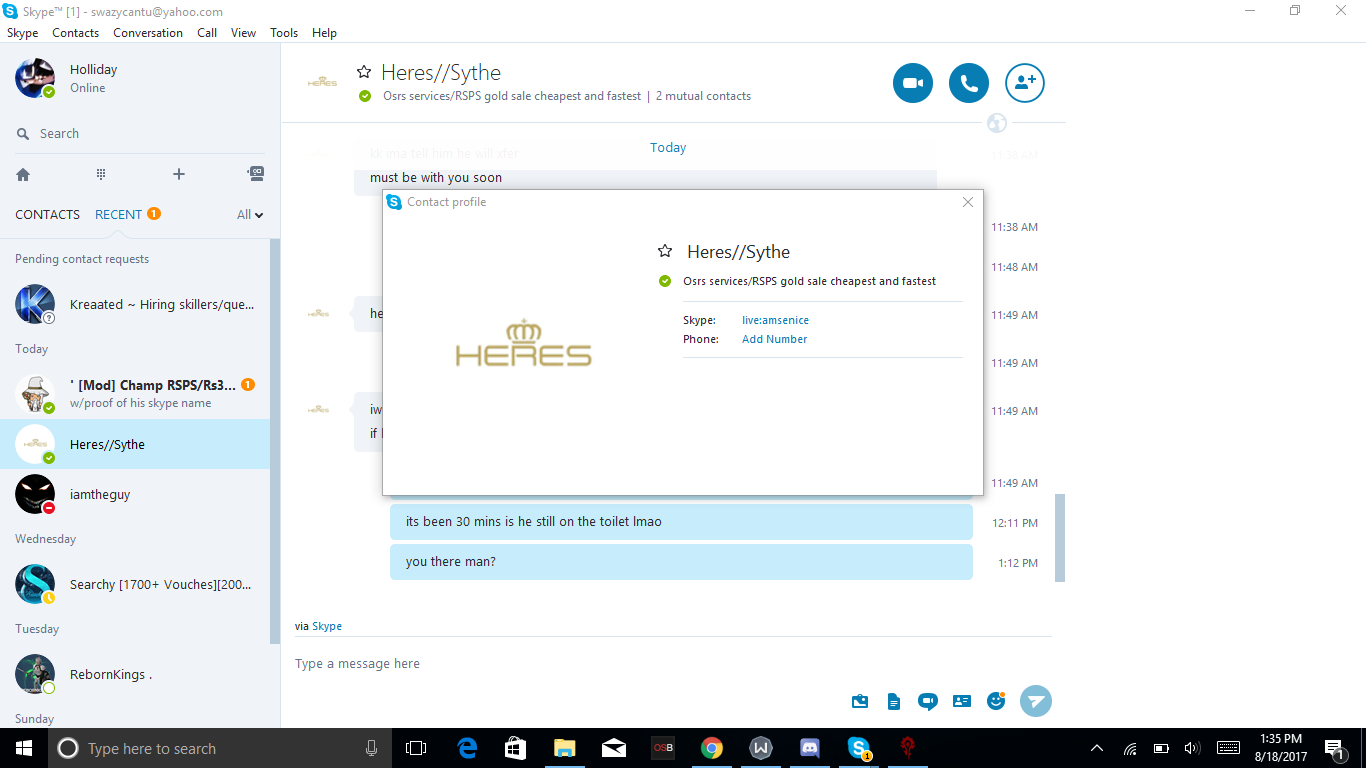Click the Search contacts field
Screen dimensions: 1366x768
(x=140, y=134)
